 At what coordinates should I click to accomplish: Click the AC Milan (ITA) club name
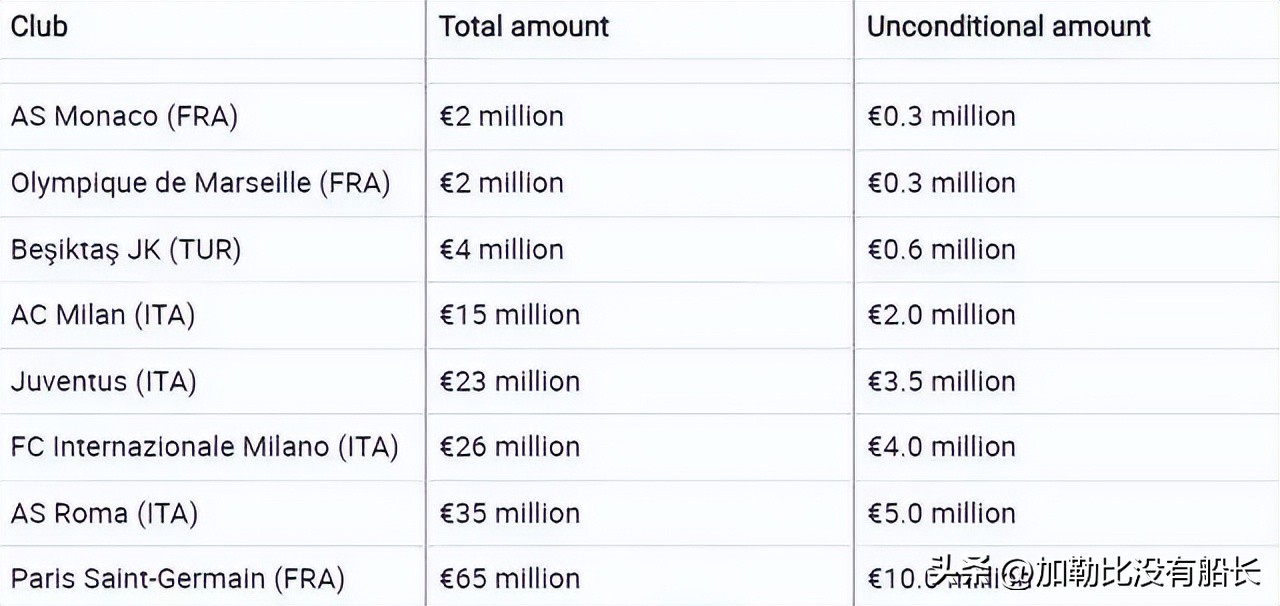pyautogui.click(x=103, y=315)
